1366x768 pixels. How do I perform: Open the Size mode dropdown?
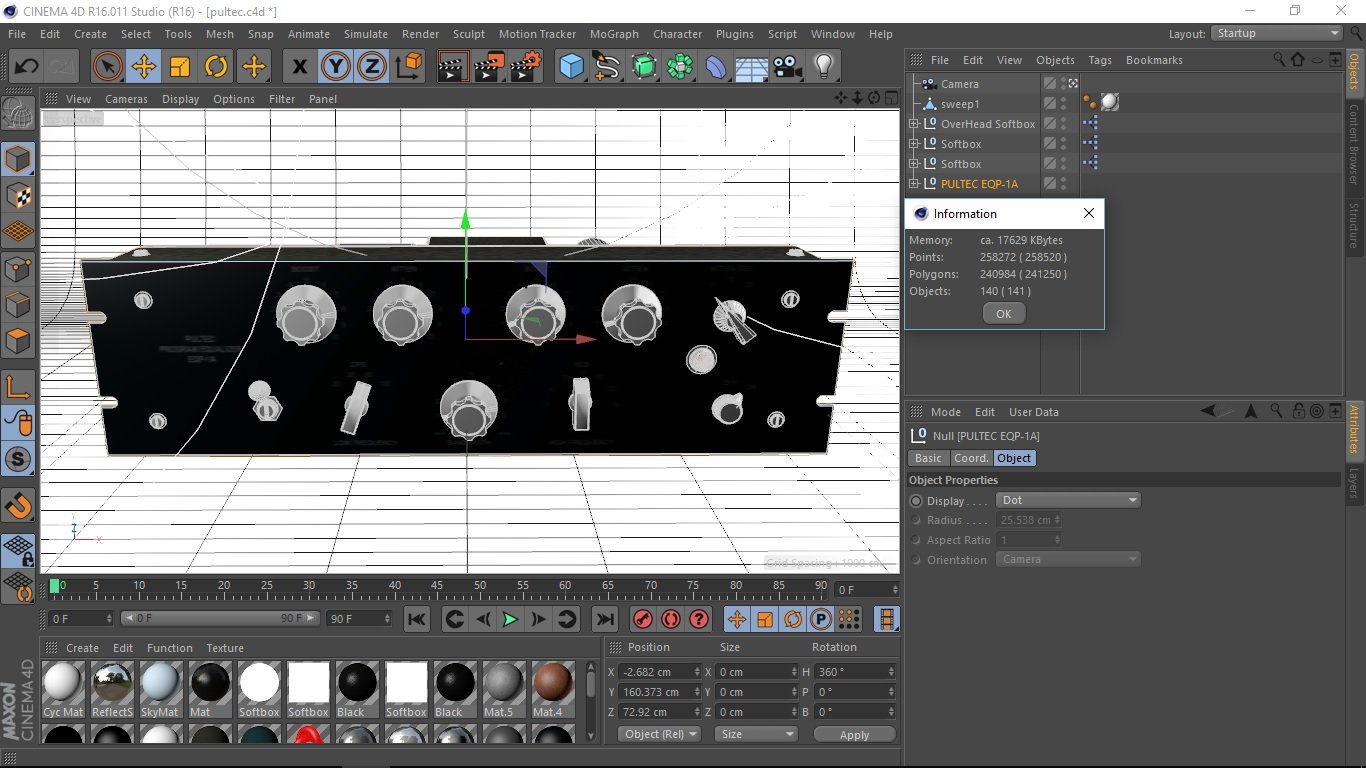click(x=757, y=734)
